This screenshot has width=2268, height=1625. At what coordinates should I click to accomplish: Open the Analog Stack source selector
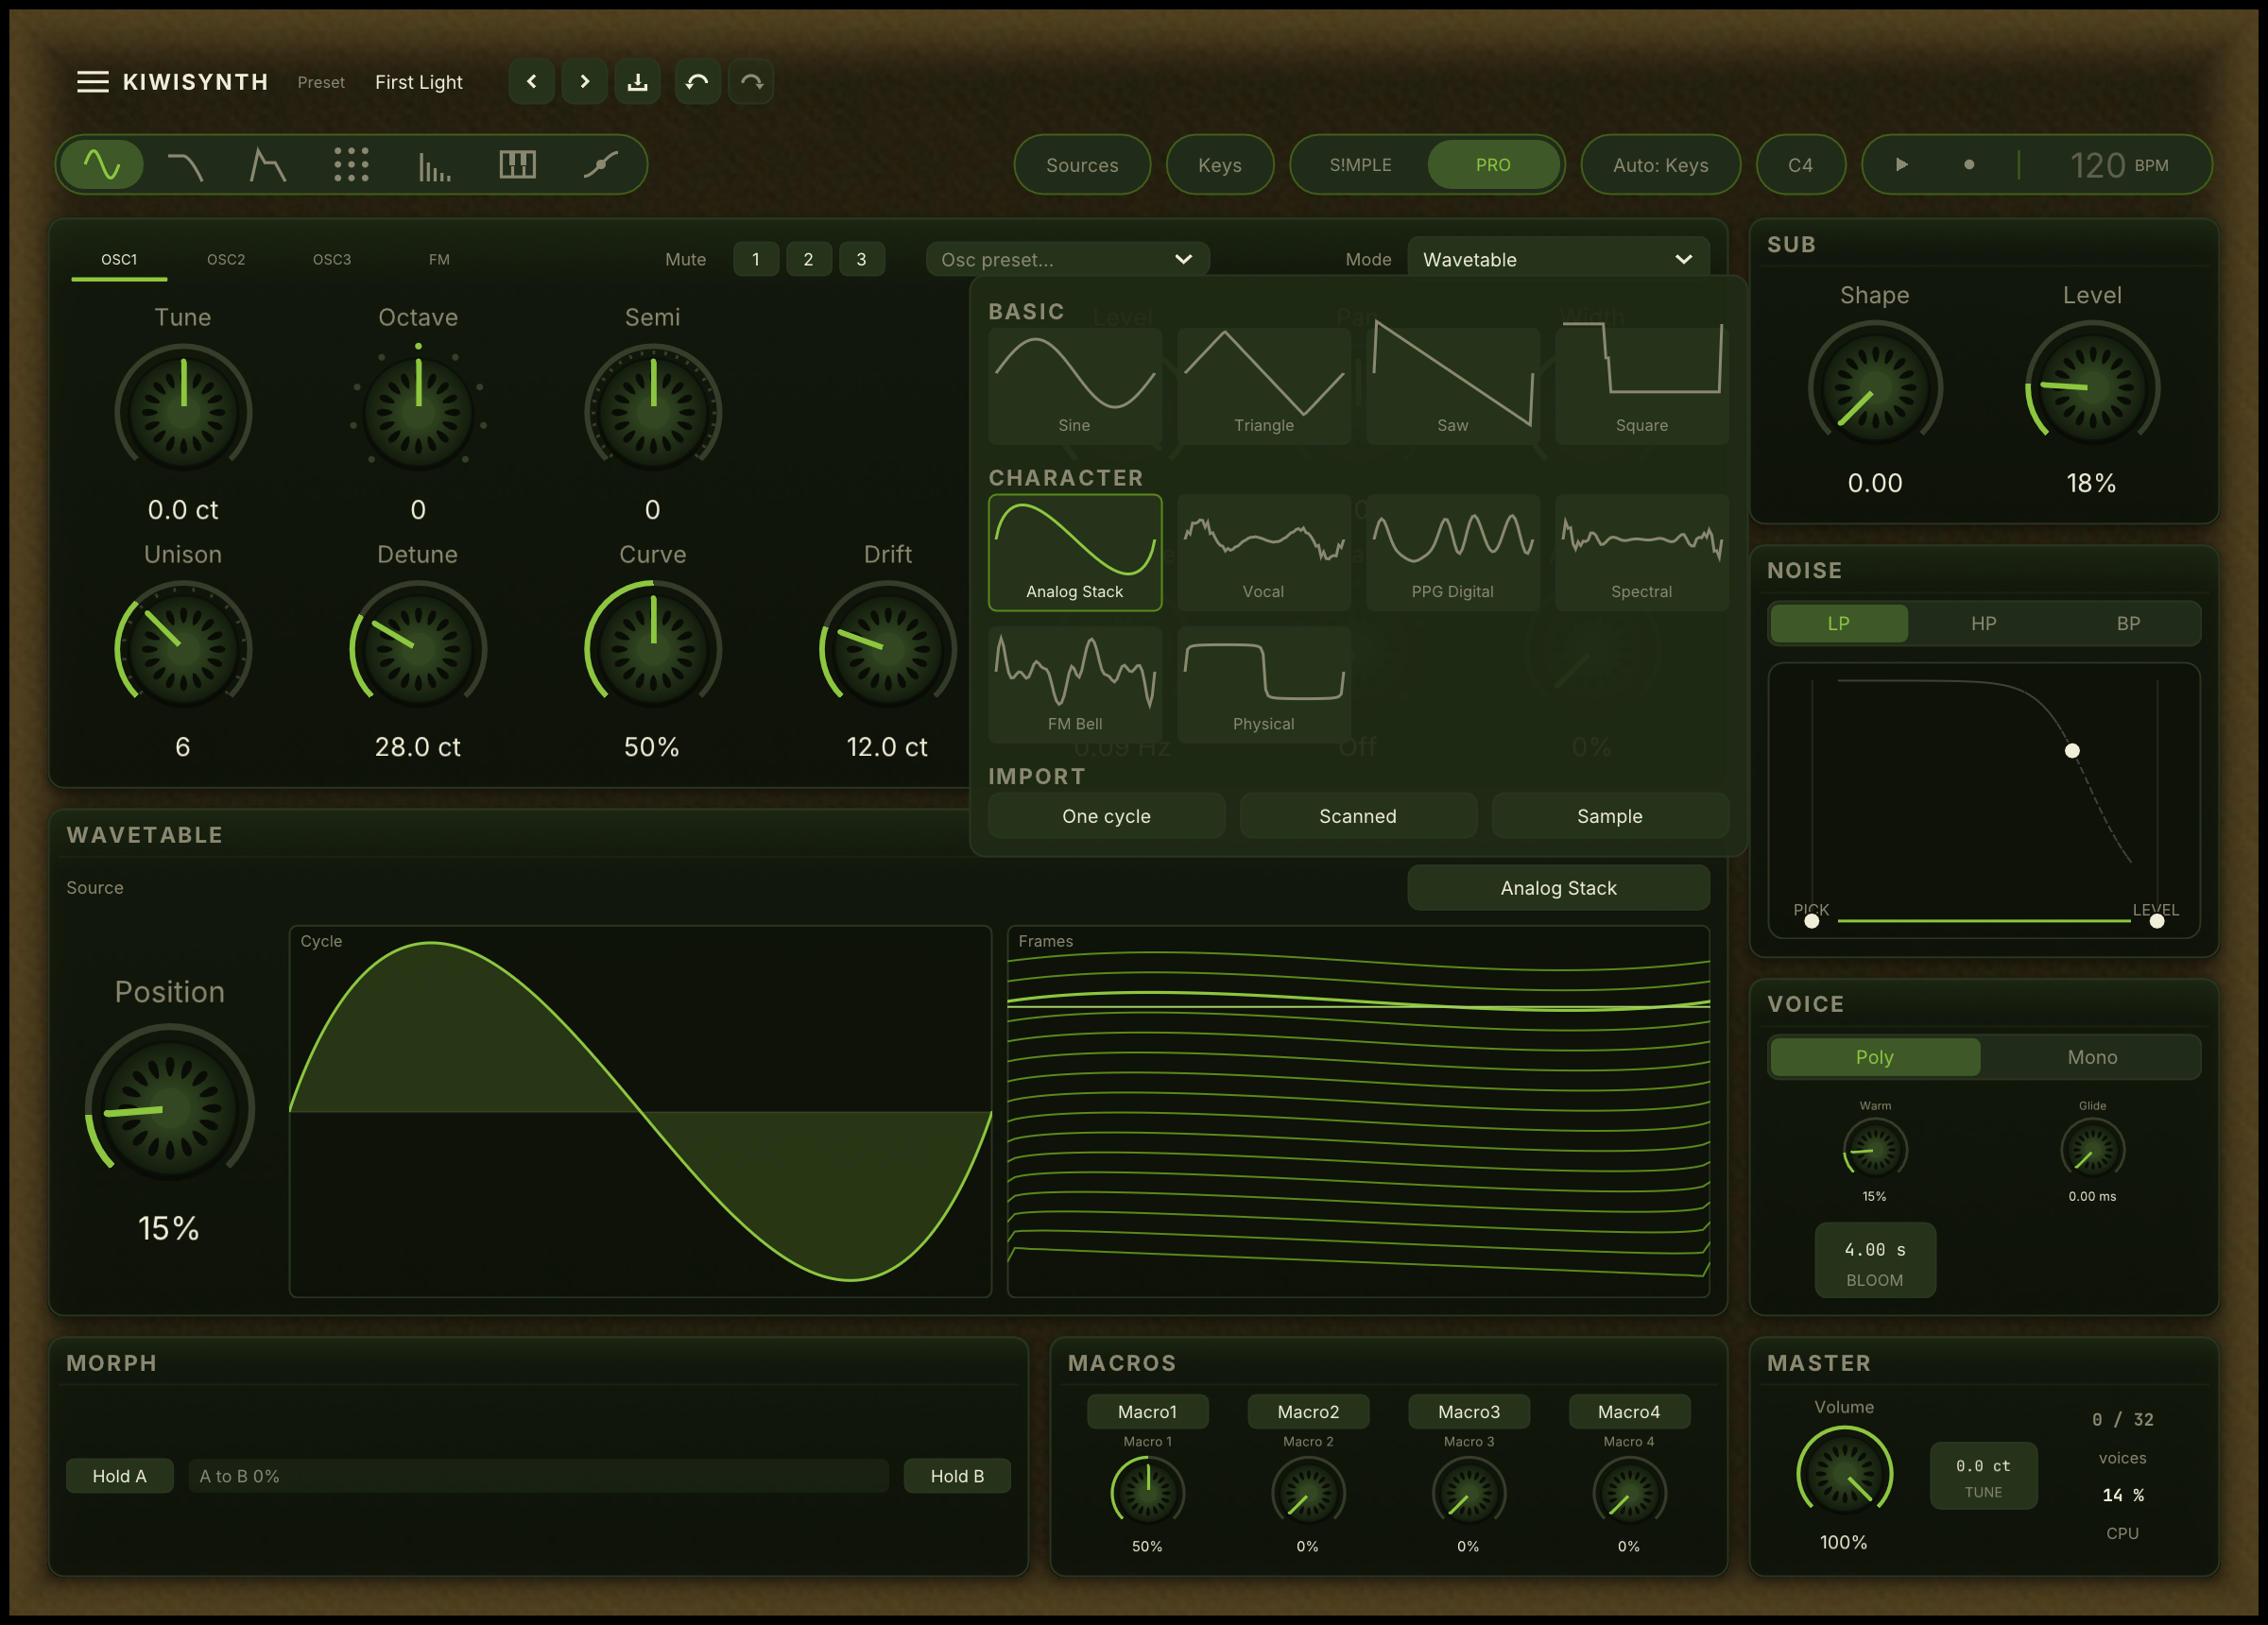coord(1558,888)
